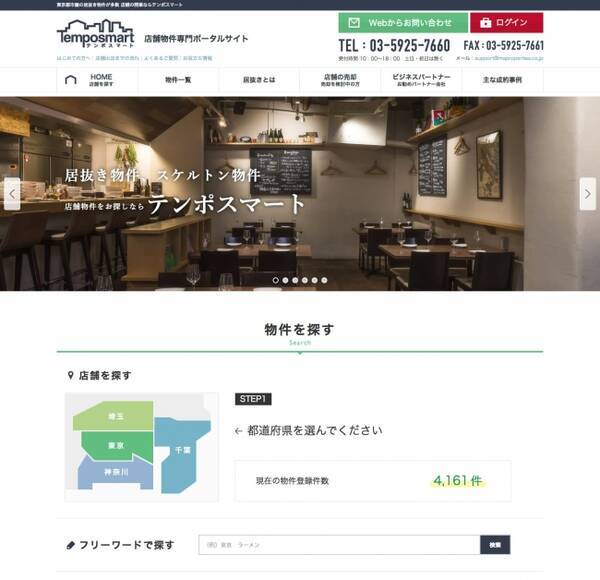Click the HOME house icon
Viewport: 600px width, 580px height.
tap(71, 80)
